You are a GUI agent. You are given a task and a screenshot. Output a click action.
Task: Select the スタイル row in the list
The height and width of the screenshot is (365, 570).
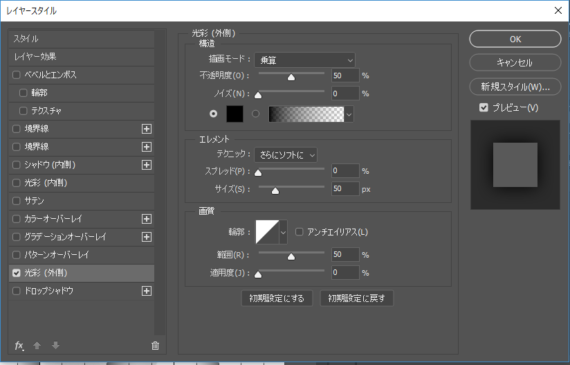pos(81,39)
